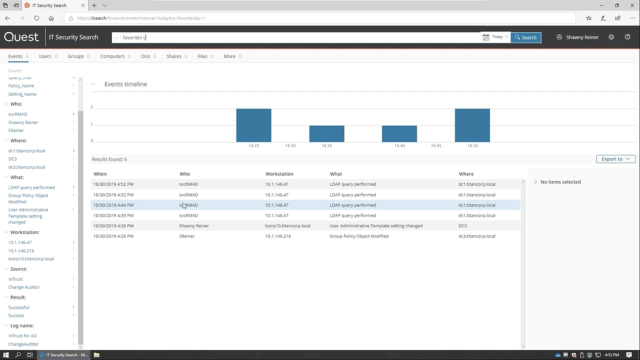This screenshot has width=640, height=360.
Task: Open the settings gear icon
Action: click(x=611, y=37)
